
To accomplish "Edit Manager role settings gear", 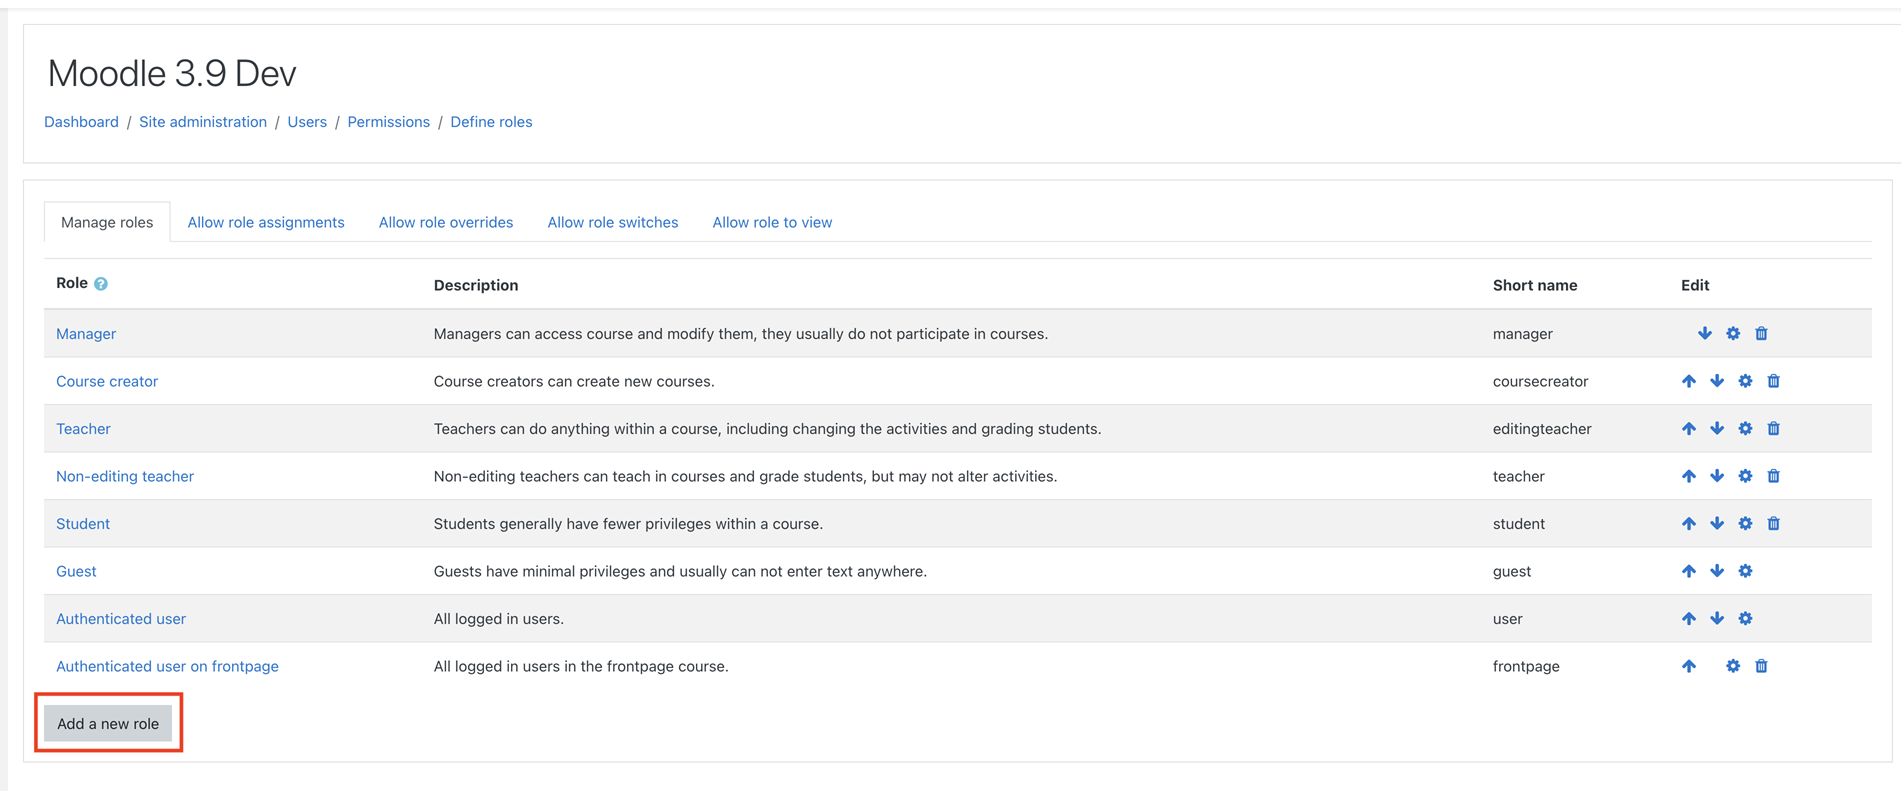I will pos(1733,333).
